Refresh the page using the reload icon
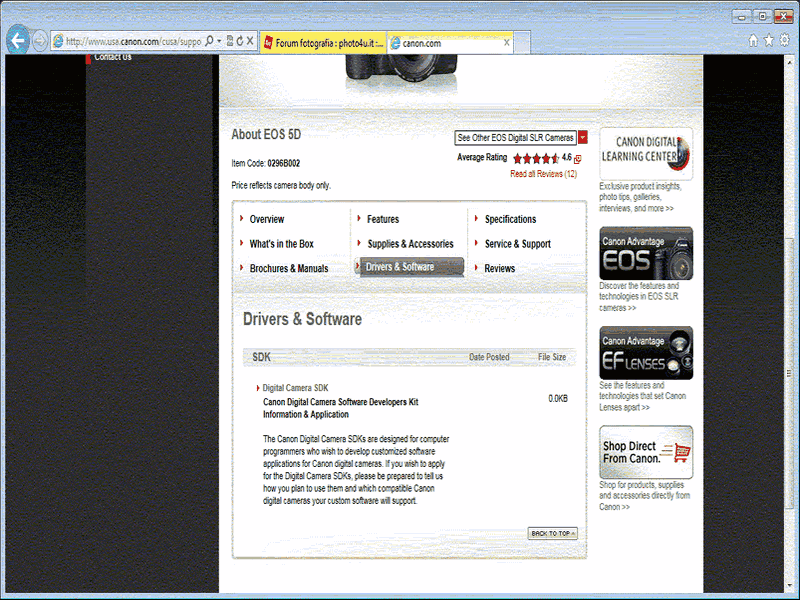Image resolution: width=800 pixels, height=600 pixels. point(240,41)
